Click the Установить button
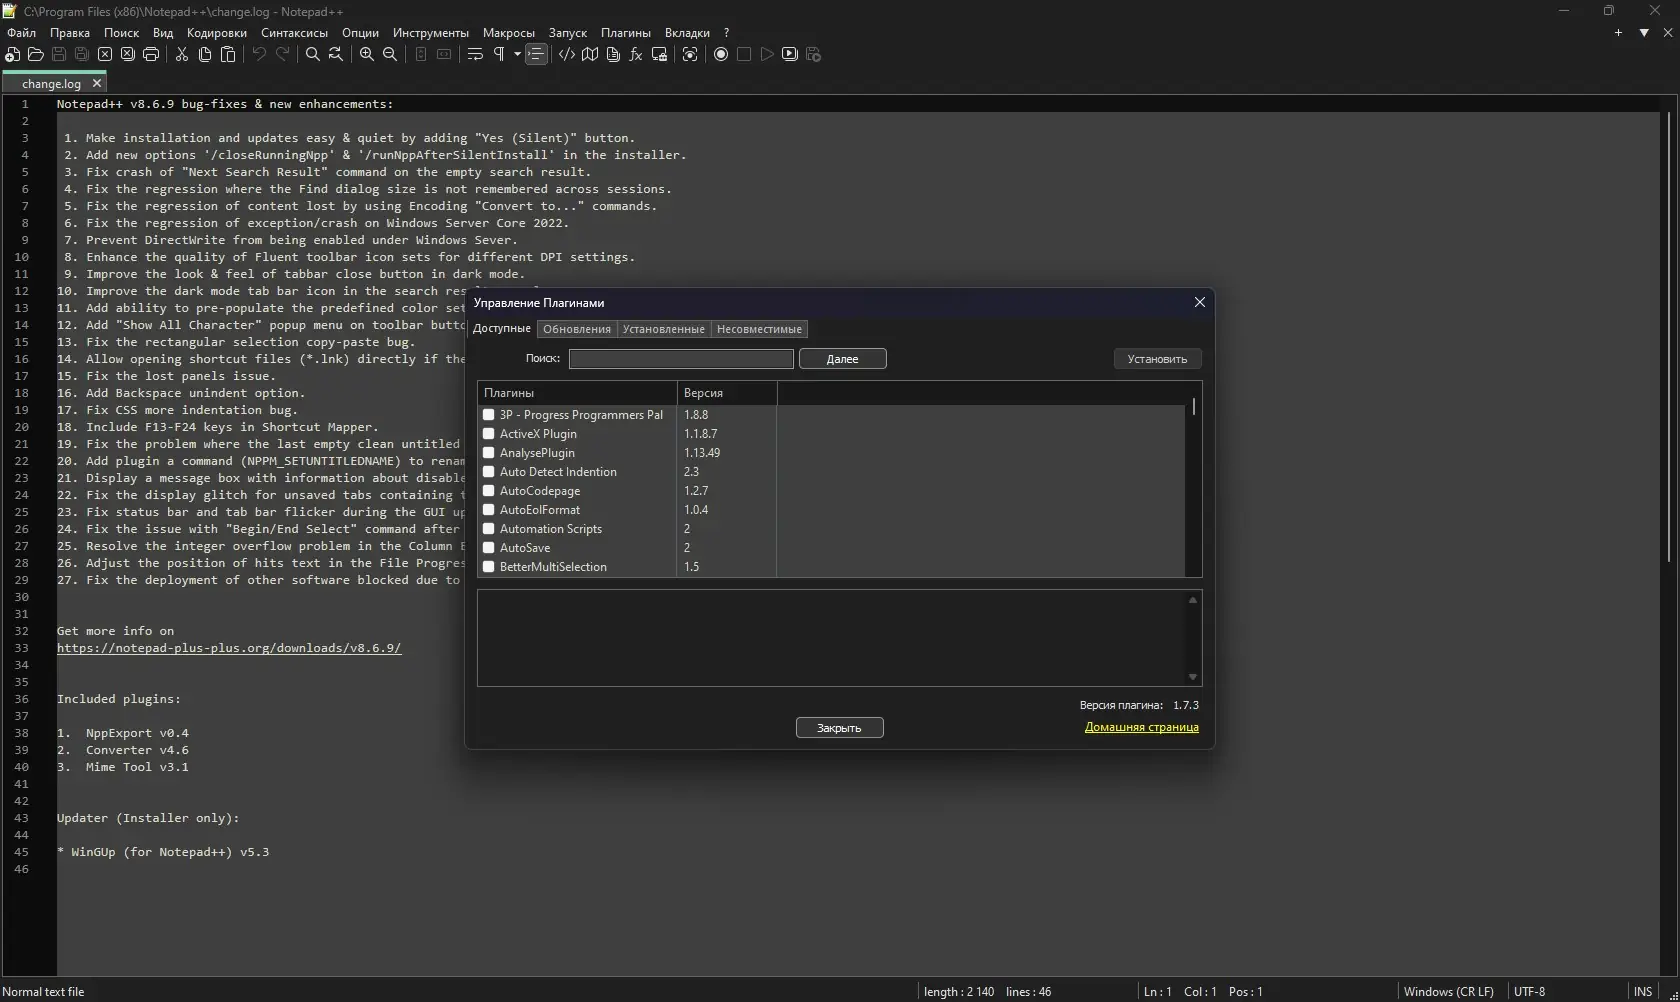 click(x=1157, y=359)
